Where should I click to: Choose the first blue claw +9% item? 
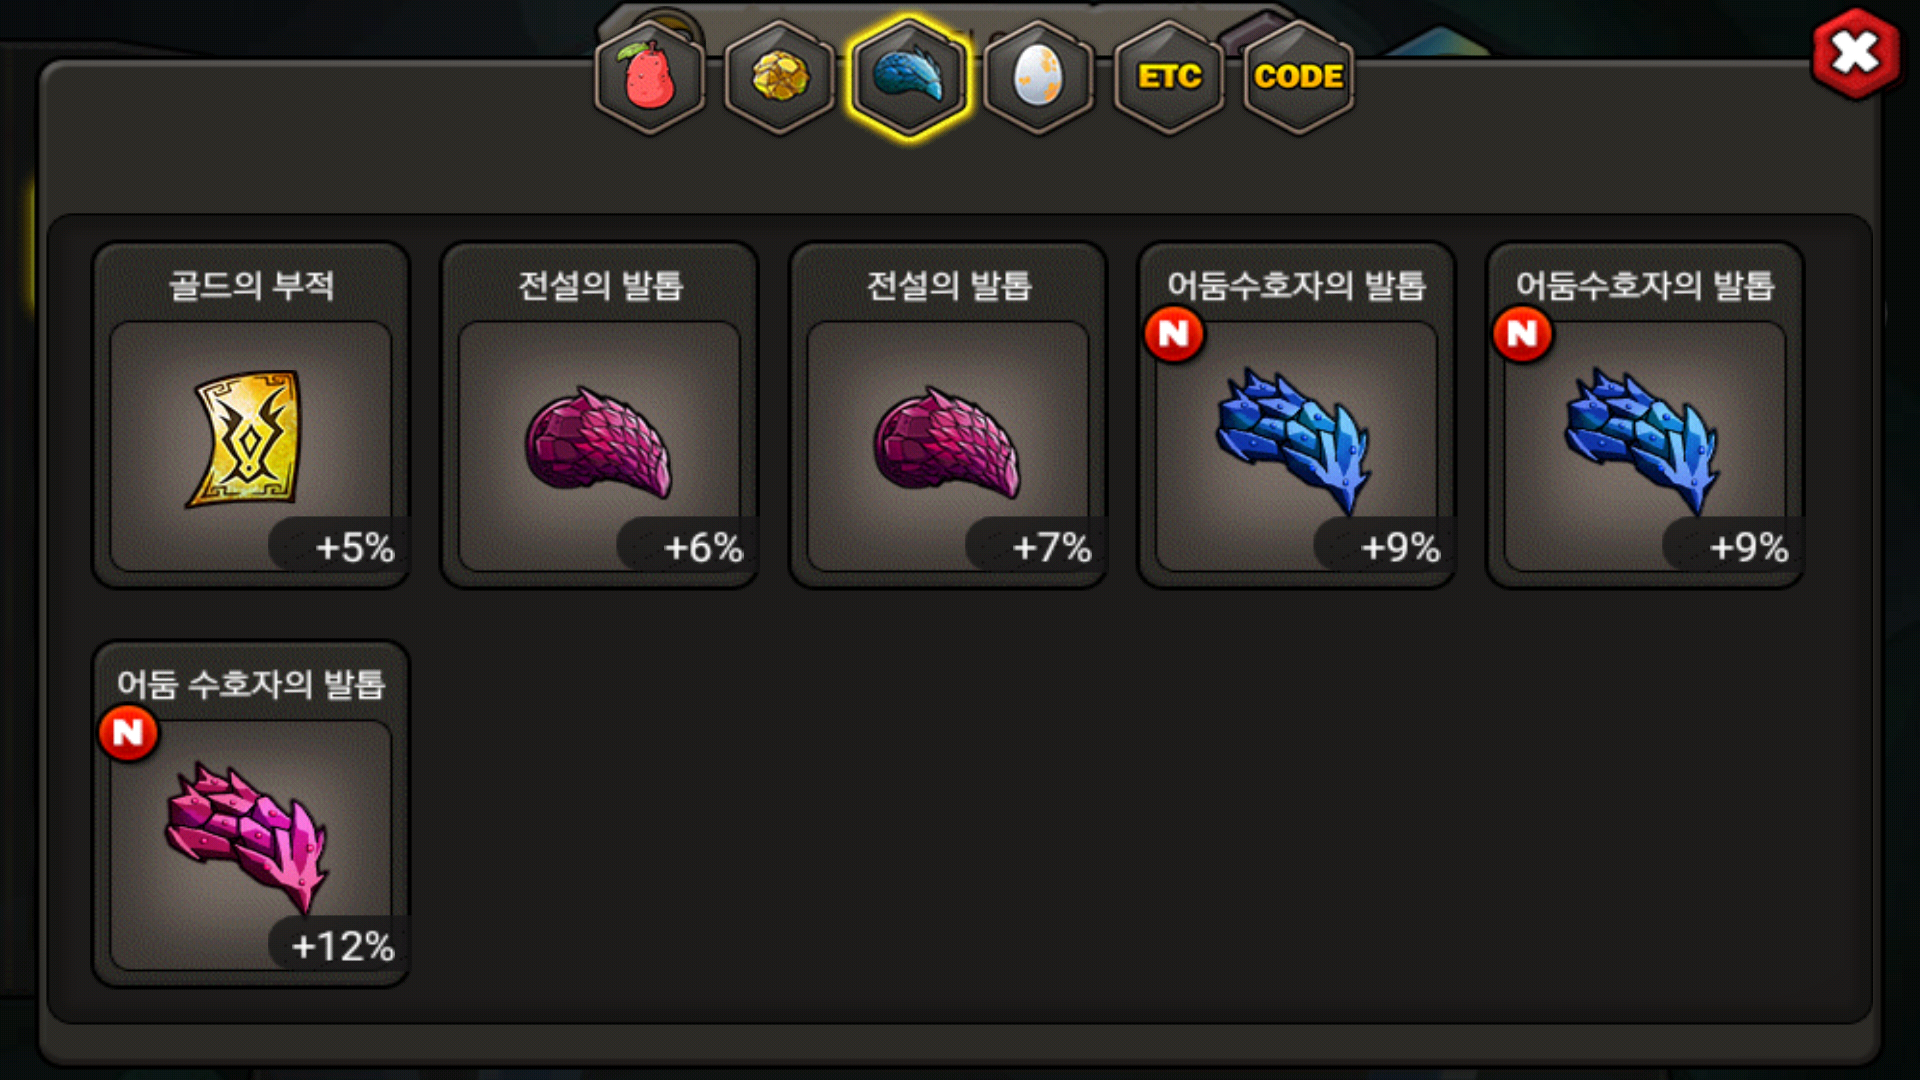coord(1297,415)
